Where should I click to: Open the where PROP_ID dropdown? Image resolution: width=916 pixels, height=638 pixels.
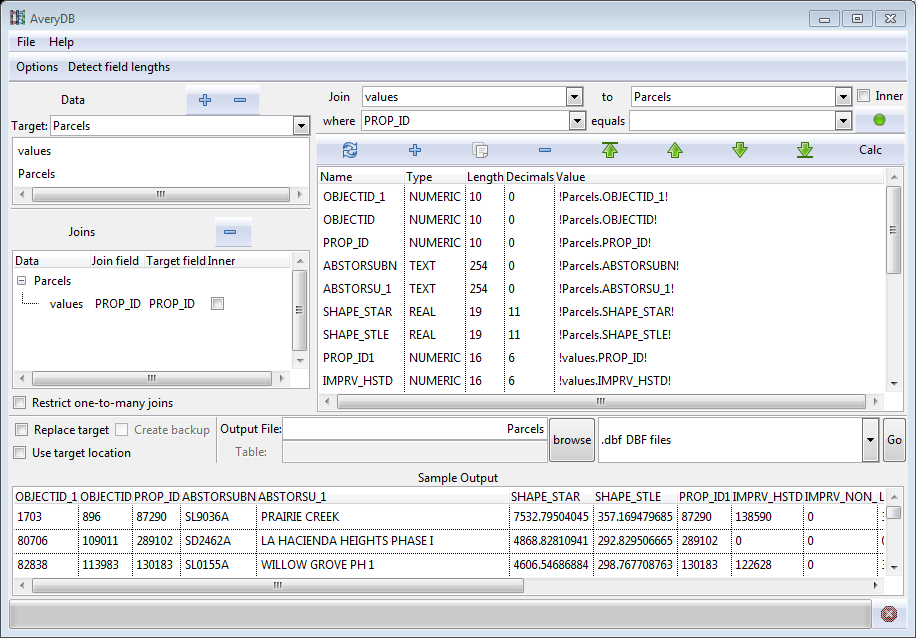575,120
